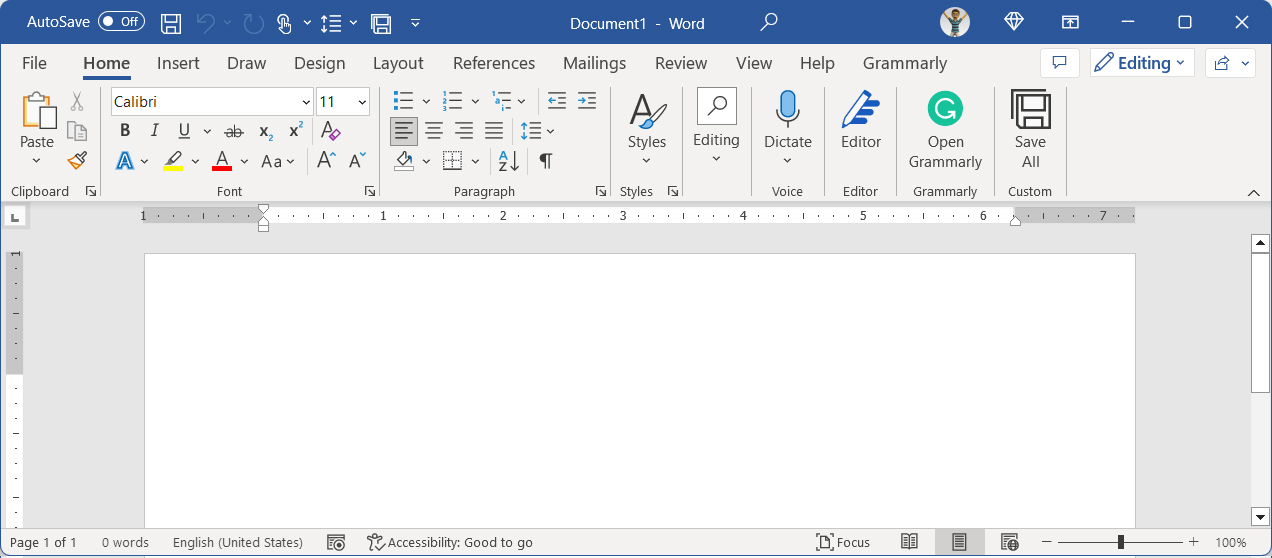Screen dimensions: 1272x558
Task: Toggle Bold formatting
Action: point(125,131)
